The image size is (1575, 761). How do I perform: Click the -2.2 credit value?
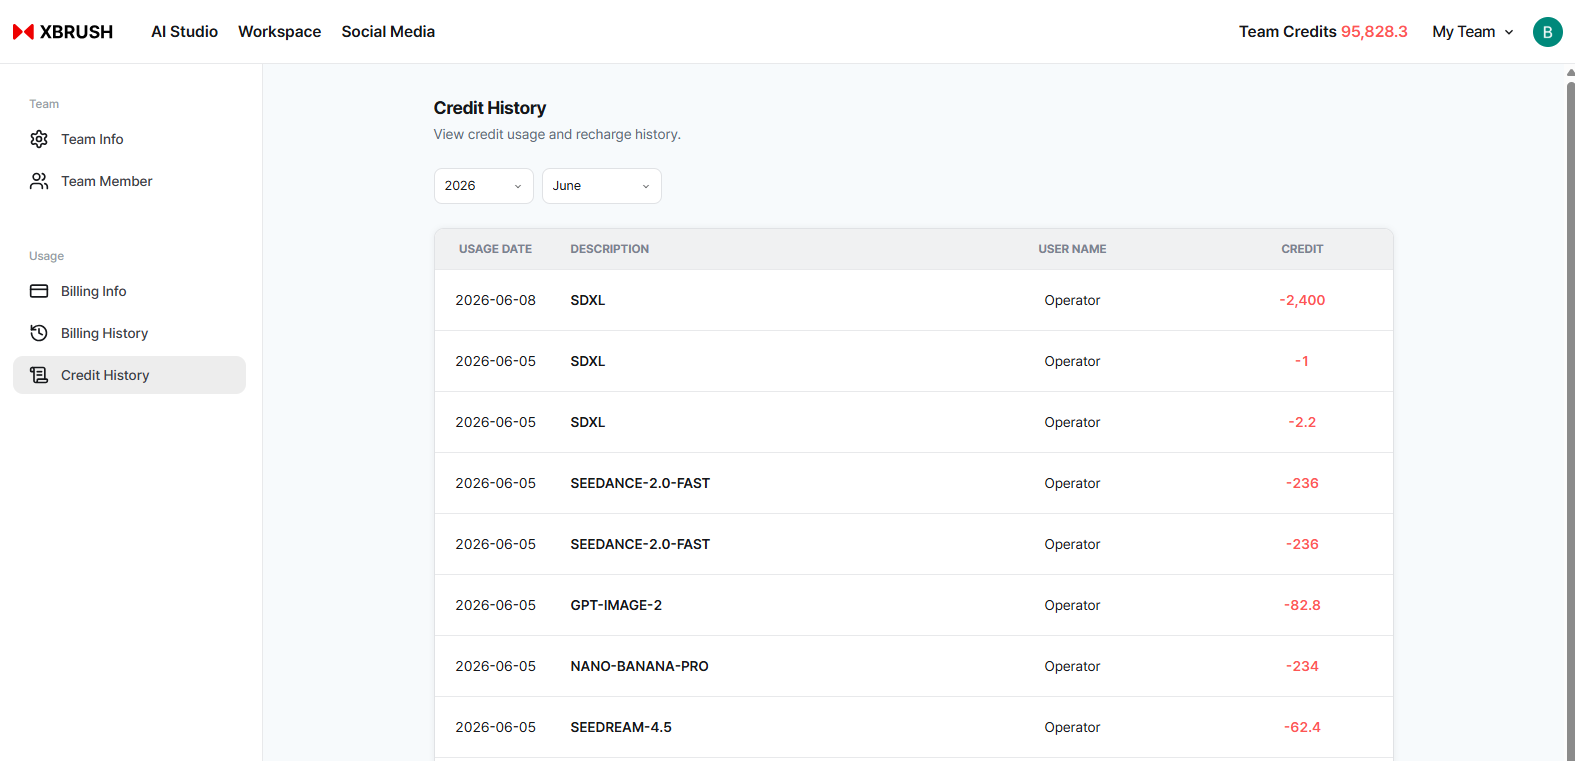pos(1302,422)
